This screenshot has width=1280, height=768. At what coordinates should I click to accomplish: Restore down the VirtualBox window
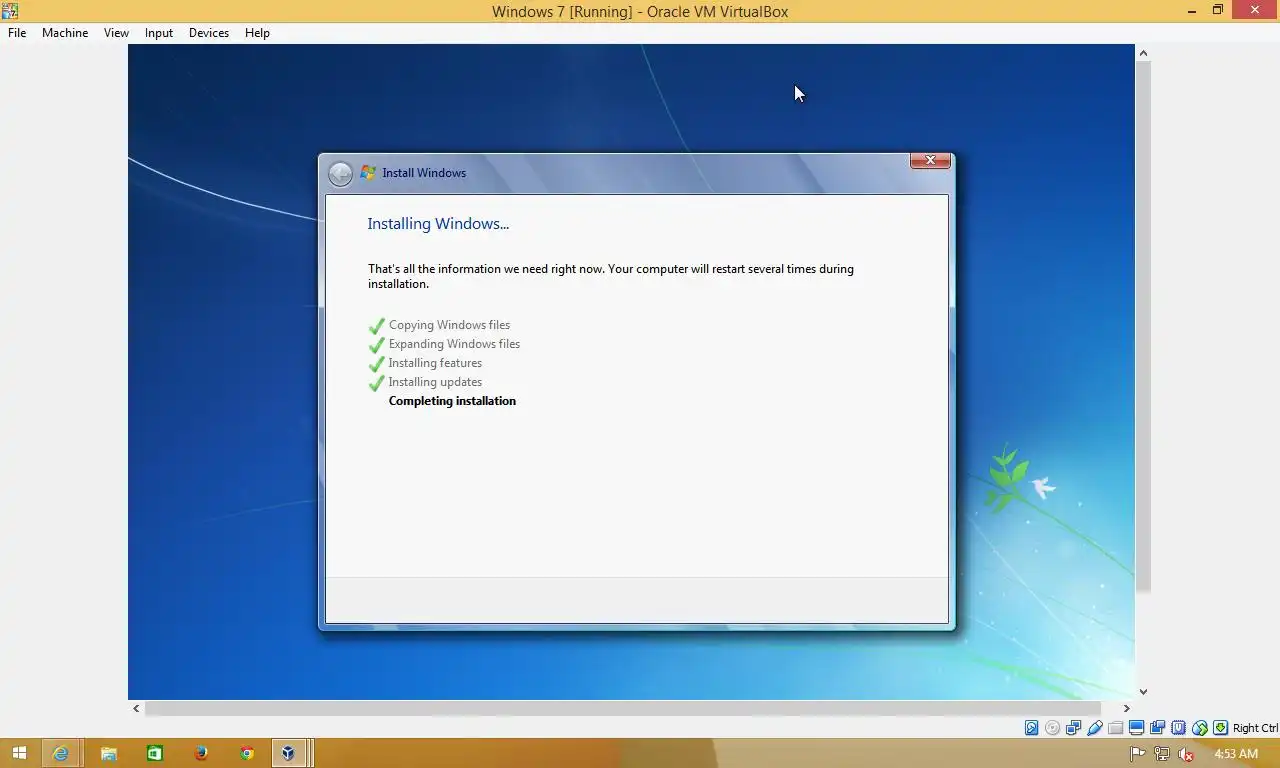point(1218,11)
